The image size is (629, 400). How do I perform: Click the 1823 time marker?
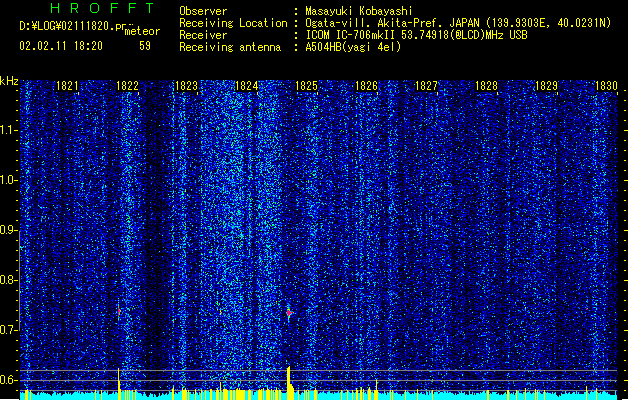(x=187, y=86)
